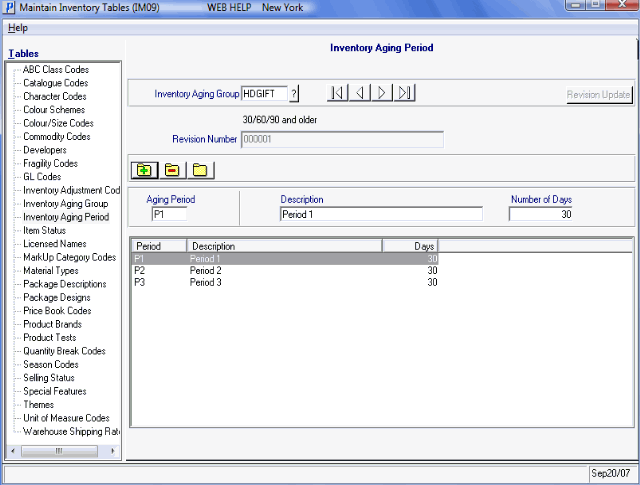The height and width of the screenshot is (485, 640).
Task: Select the Selling Status table
Action: 49,378
